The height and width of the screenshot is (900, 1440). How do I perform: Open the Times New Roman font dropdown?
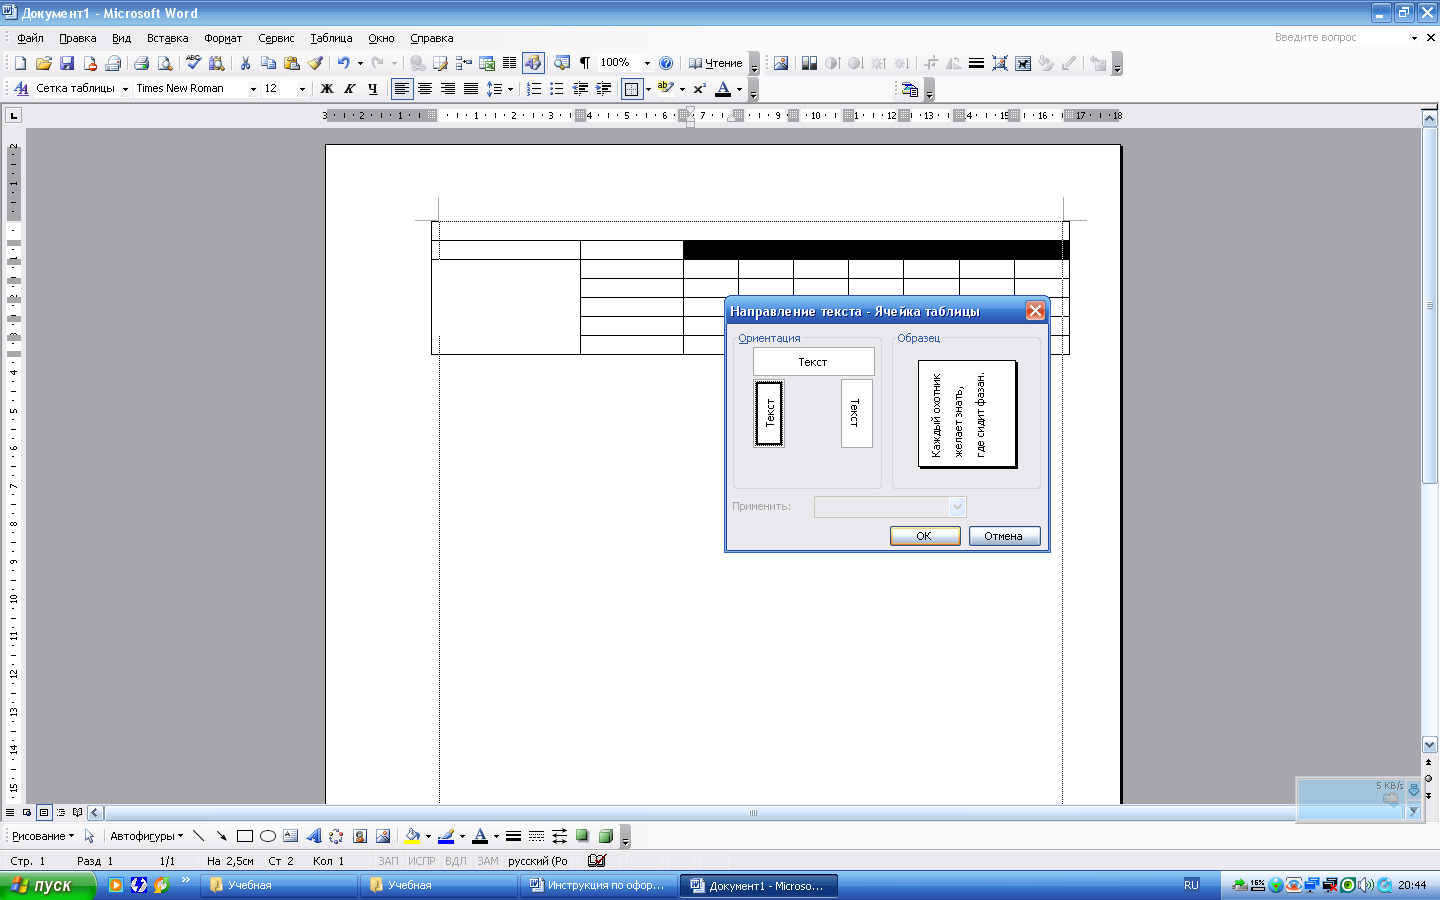253,89
